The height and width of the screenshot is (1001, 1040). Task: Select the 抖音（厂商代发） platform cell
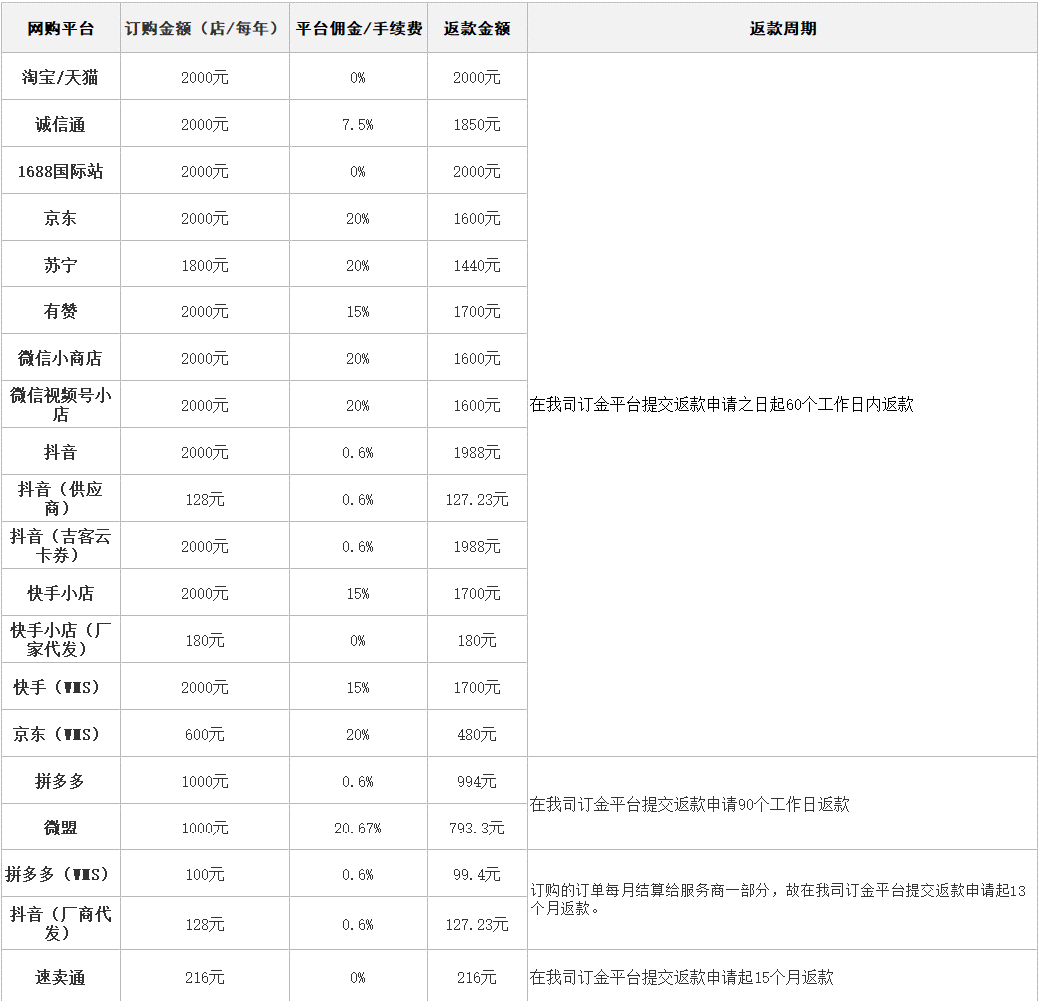click(x=60, y=923)
